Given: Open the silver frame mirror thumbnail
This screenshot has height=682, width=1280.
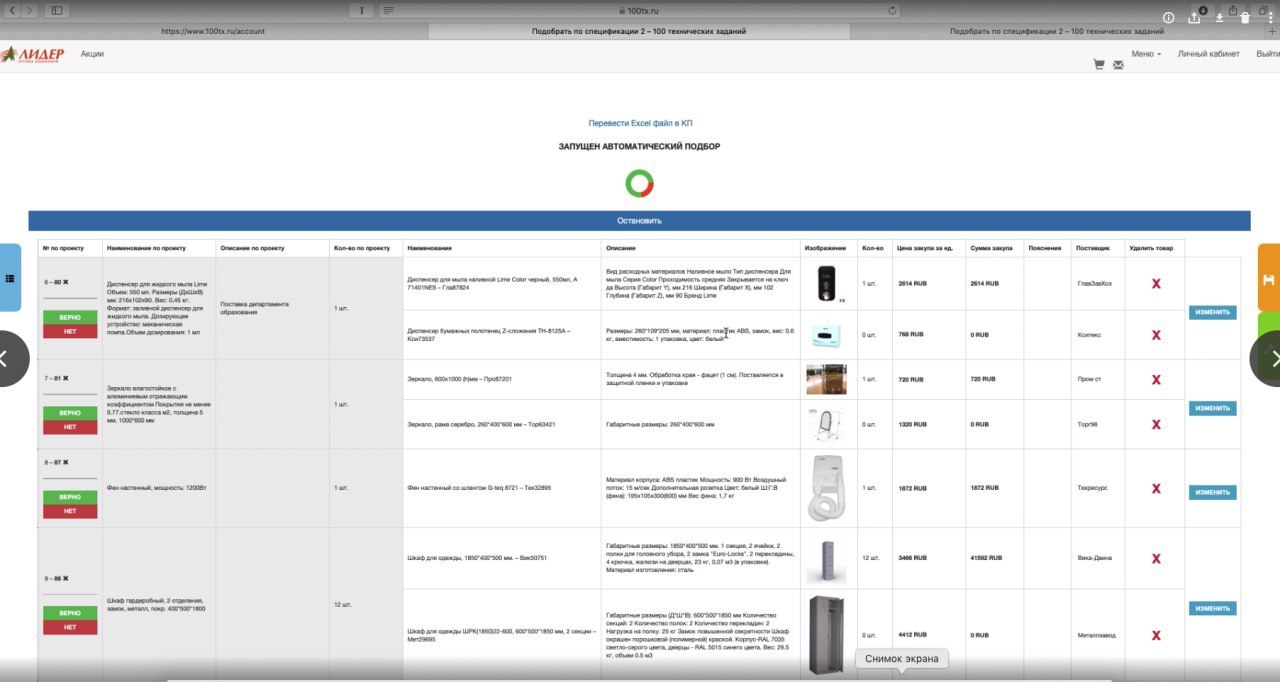Looking at the screenshot, I should (826, 424).
